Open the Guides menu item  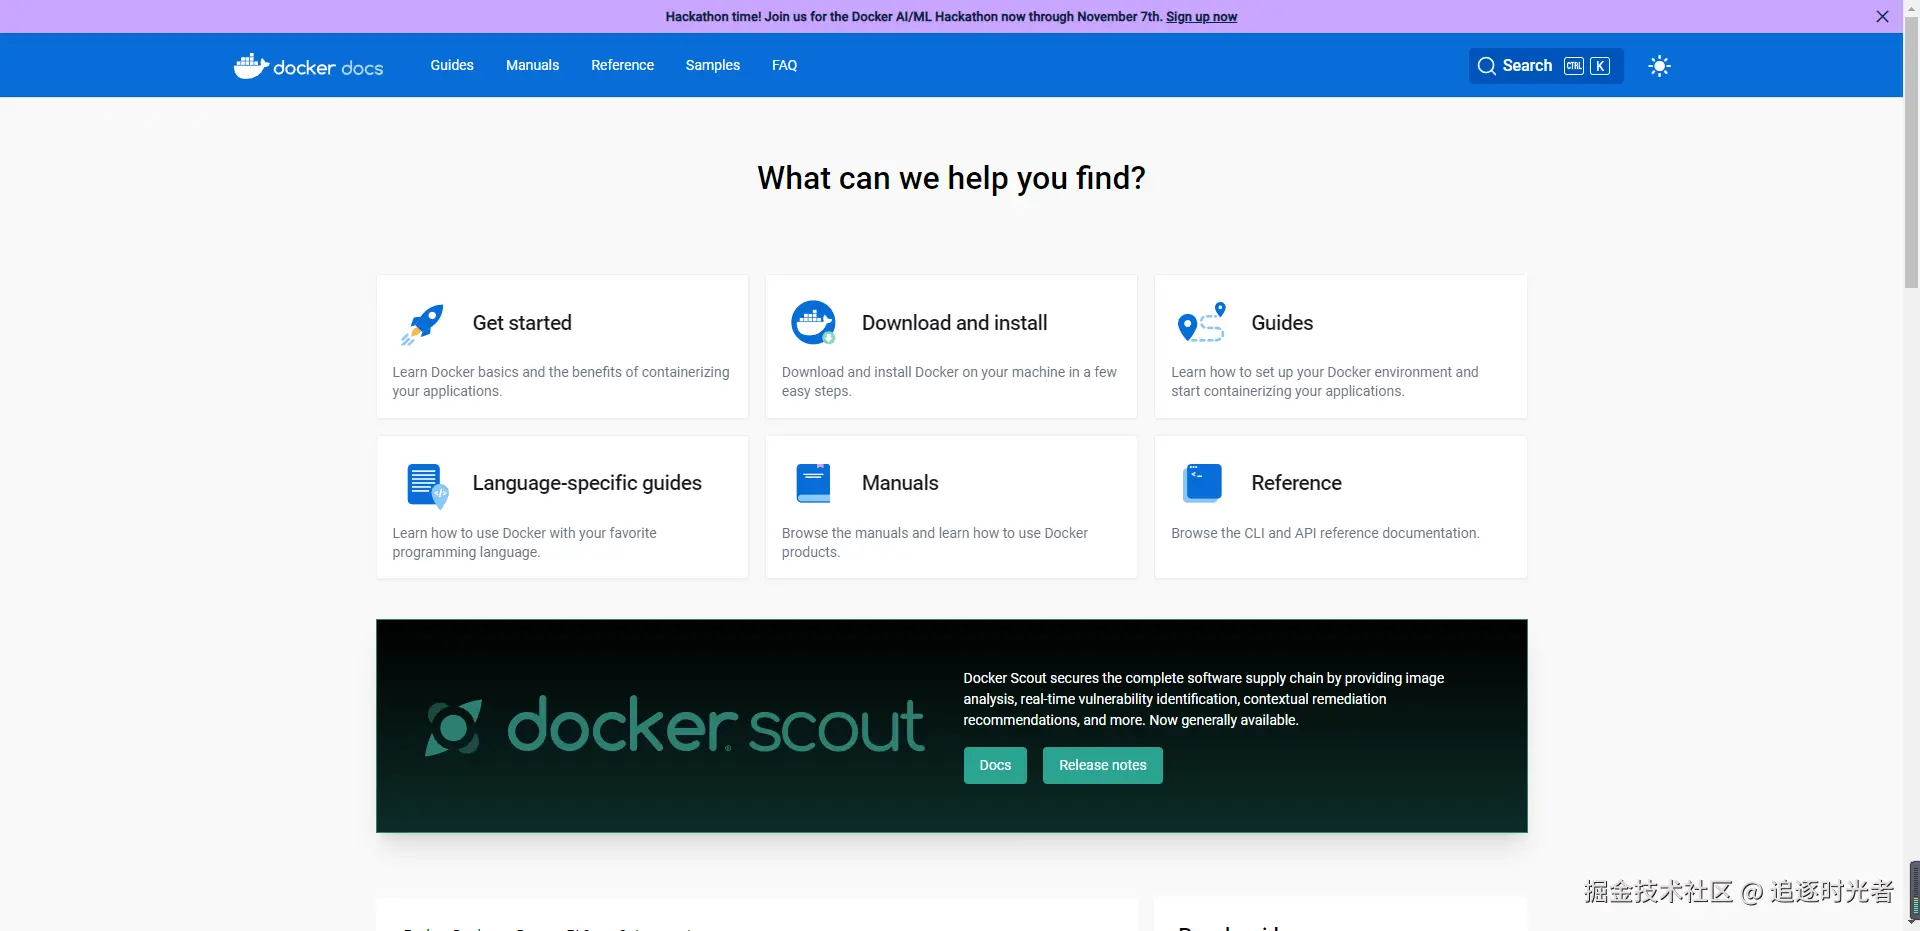point(452,65)
